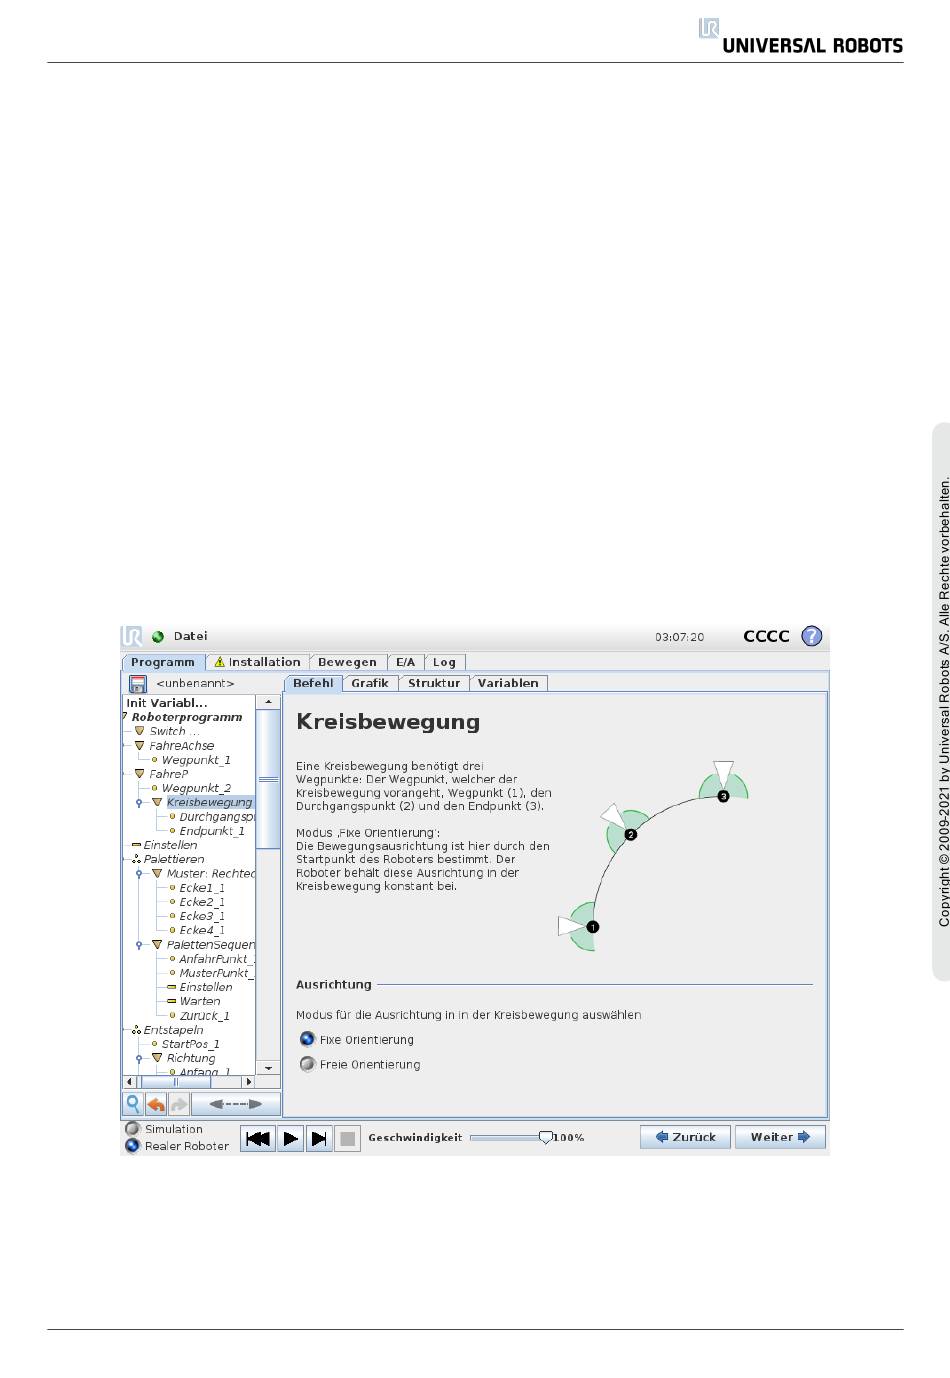Click the orange undo arrow
This screenshot has height=1378, width=950.
pyautogui.click(x=156, y=1104)
